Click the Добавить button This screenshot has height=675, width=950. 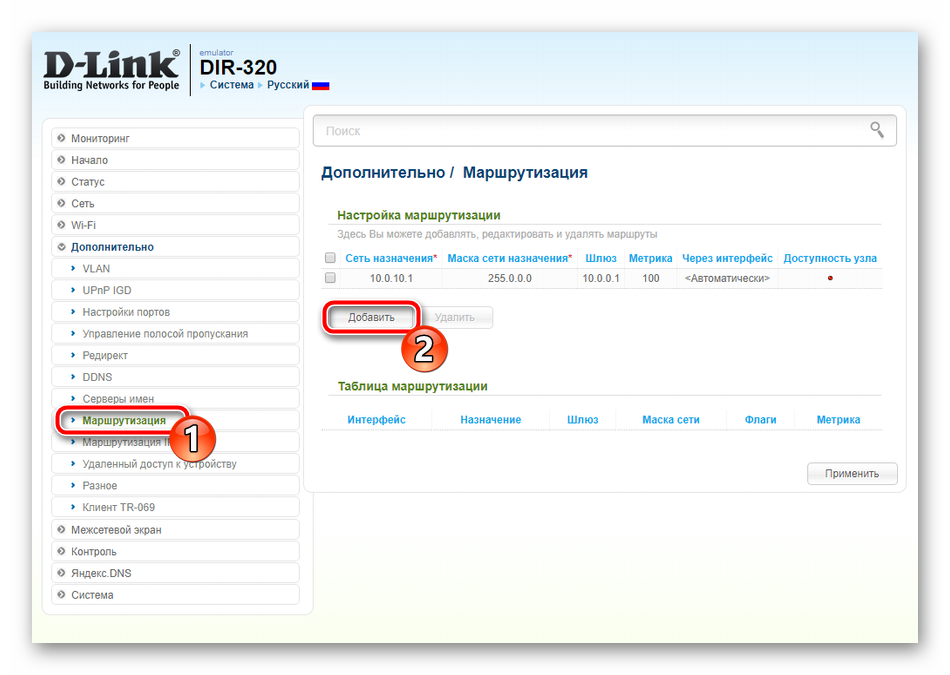[x=371, y=318]
